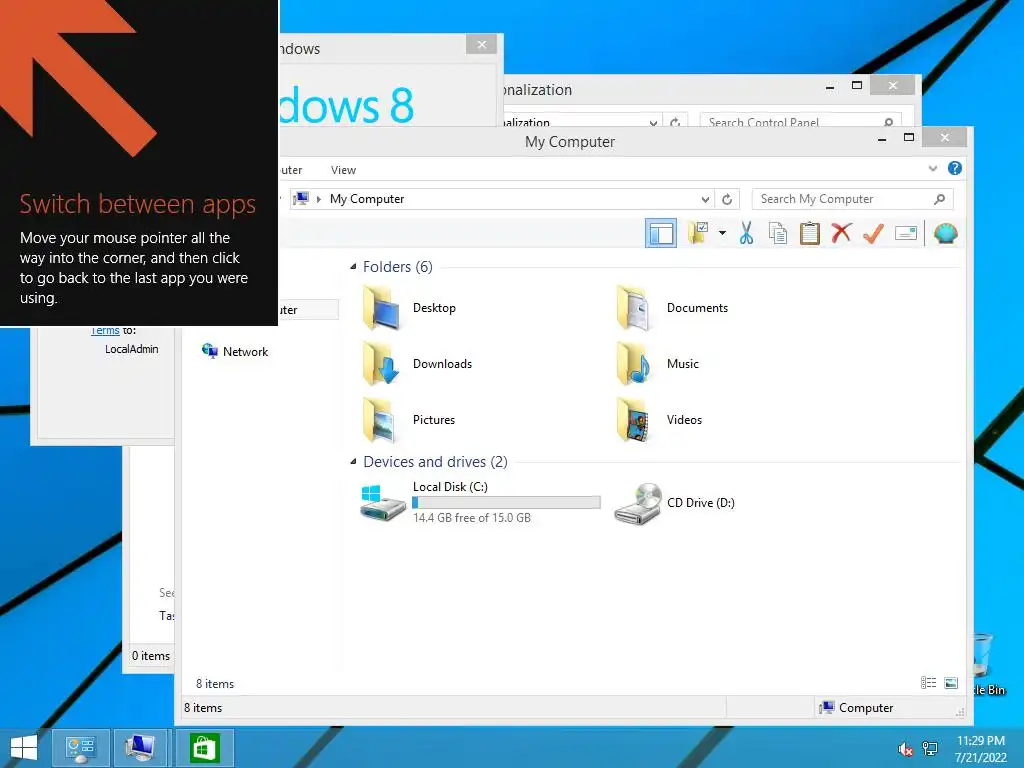Select CD Drive (D:)
This screenshot has height=768, width=1024.
(x=675, y=503)
